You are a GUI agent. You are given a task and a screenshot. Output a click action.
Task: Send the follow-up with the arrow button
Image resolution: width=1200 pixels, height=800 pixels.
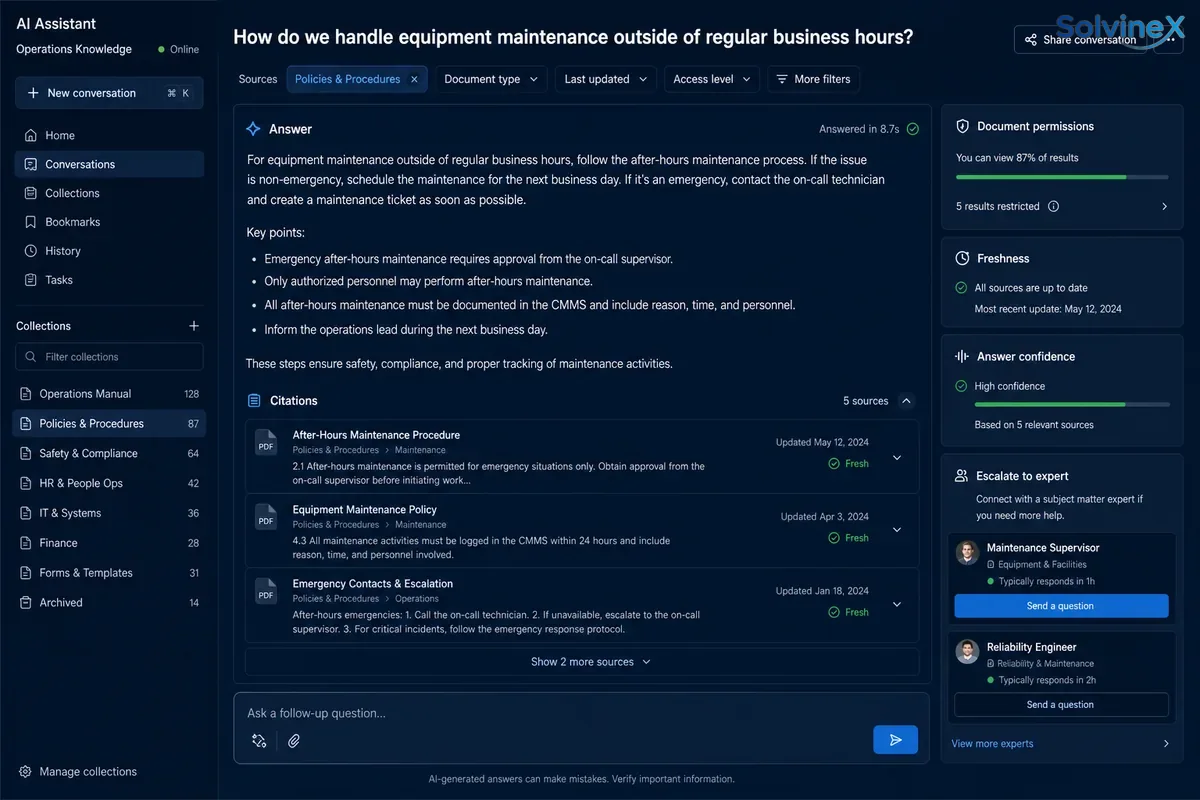point(895,740)
